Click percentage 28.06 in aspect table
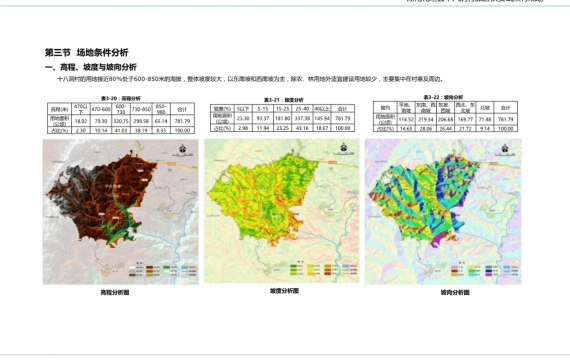Screen dimensions: 570x360 425,129
